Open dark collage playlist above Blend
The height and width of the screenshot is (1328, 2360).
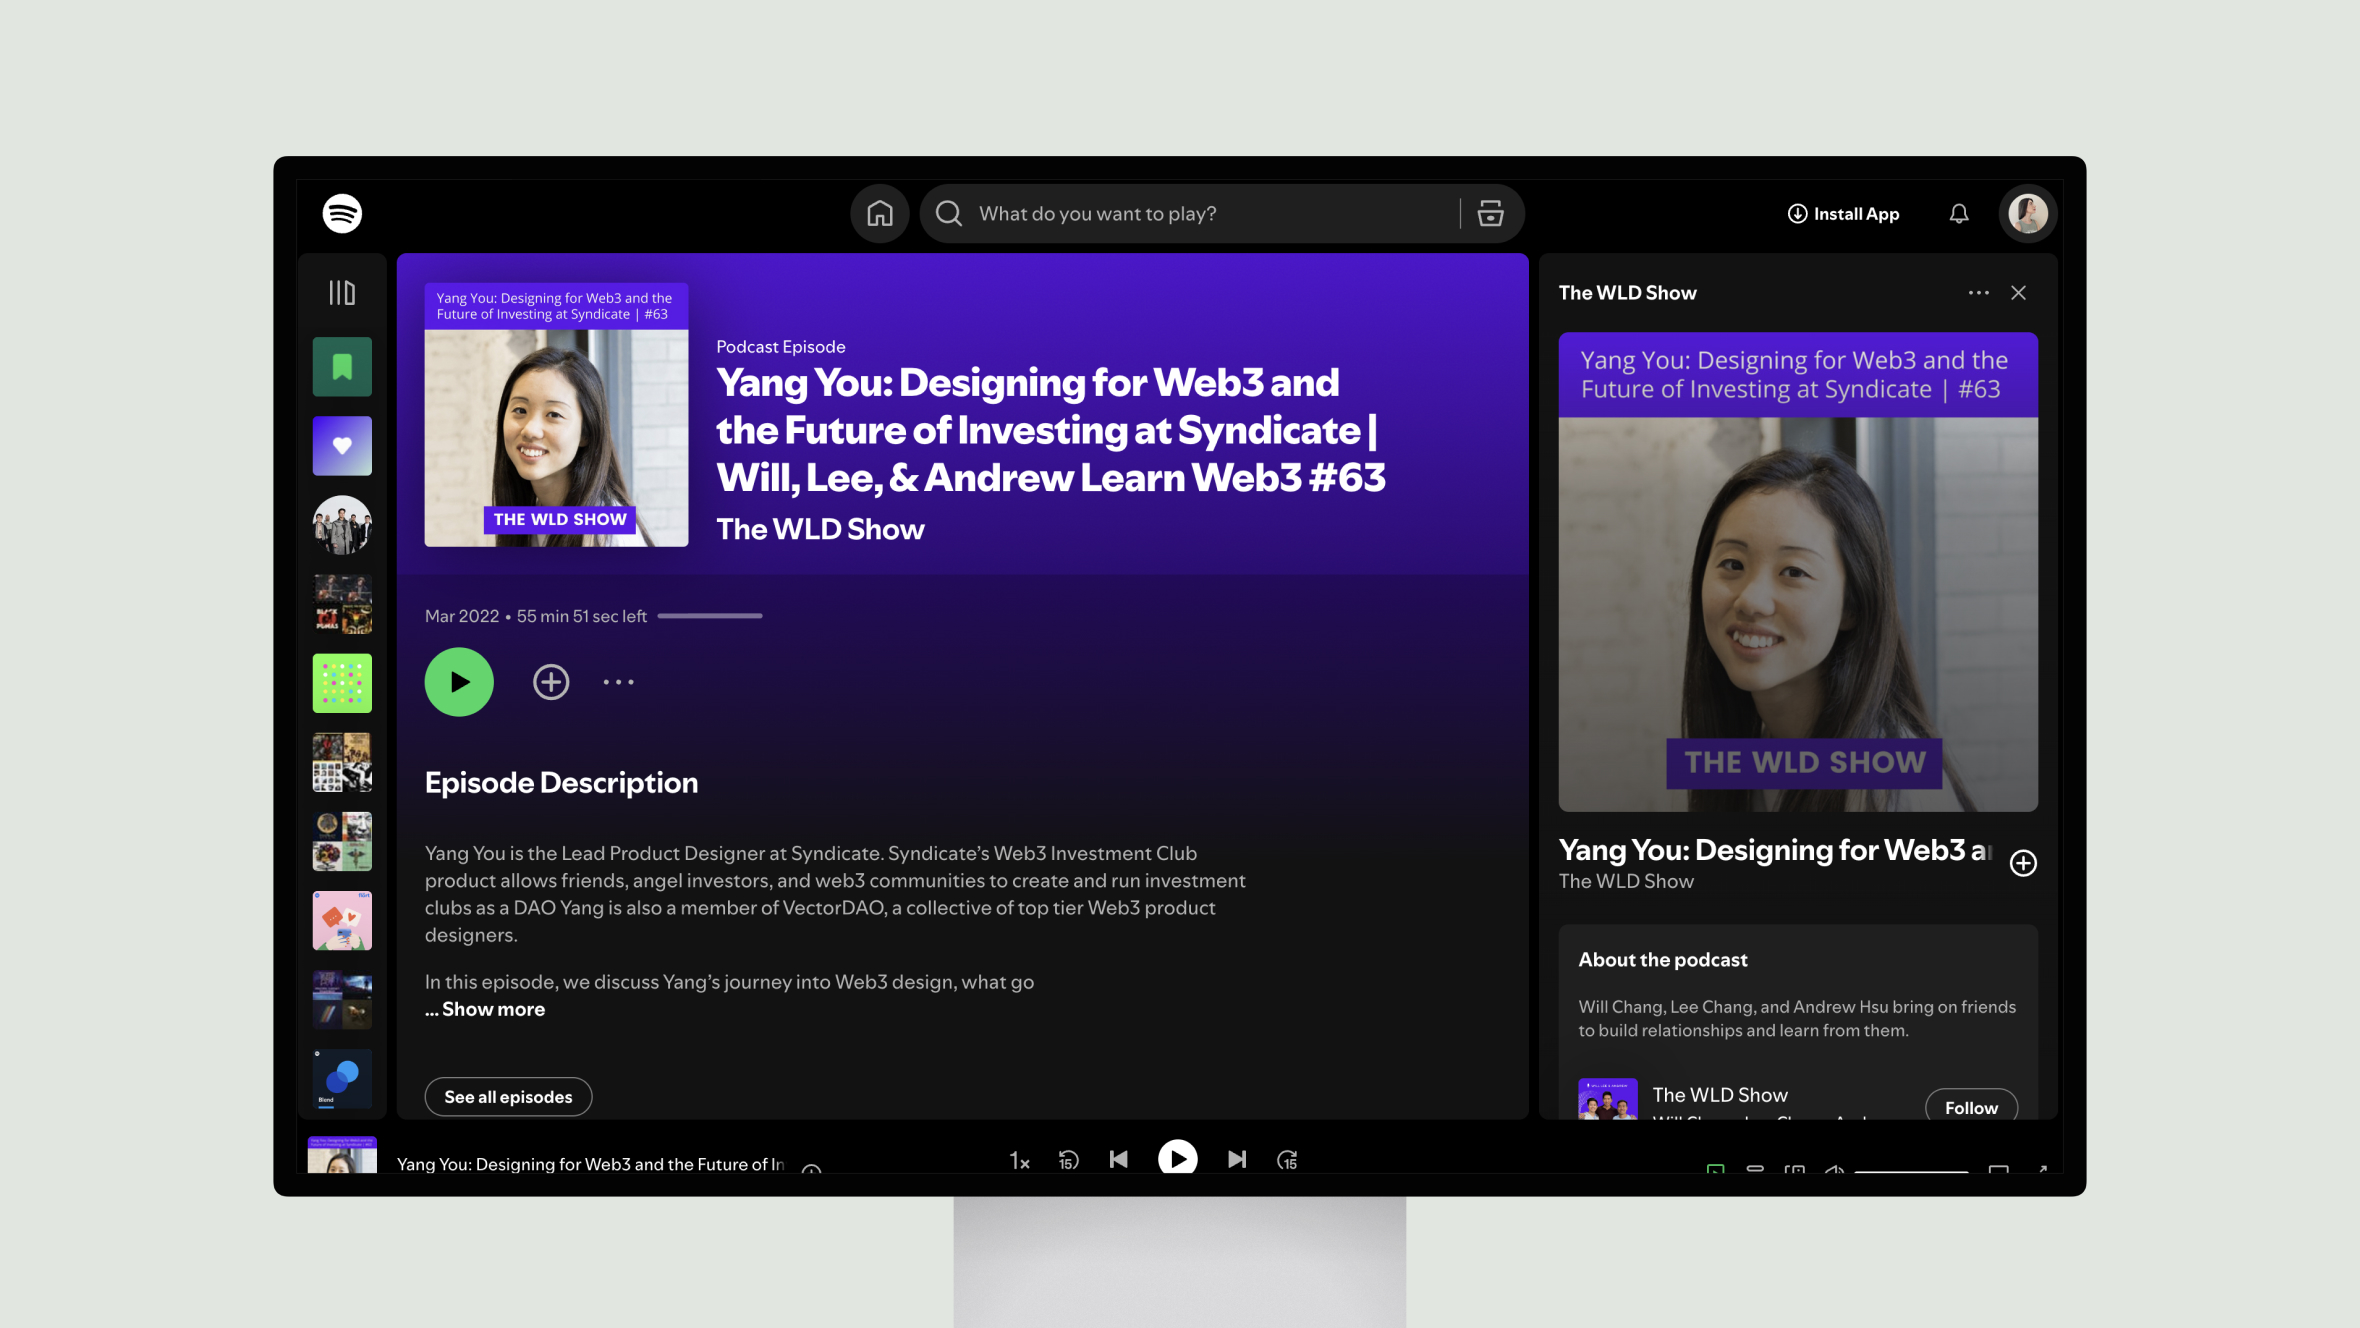(342, 1000)
